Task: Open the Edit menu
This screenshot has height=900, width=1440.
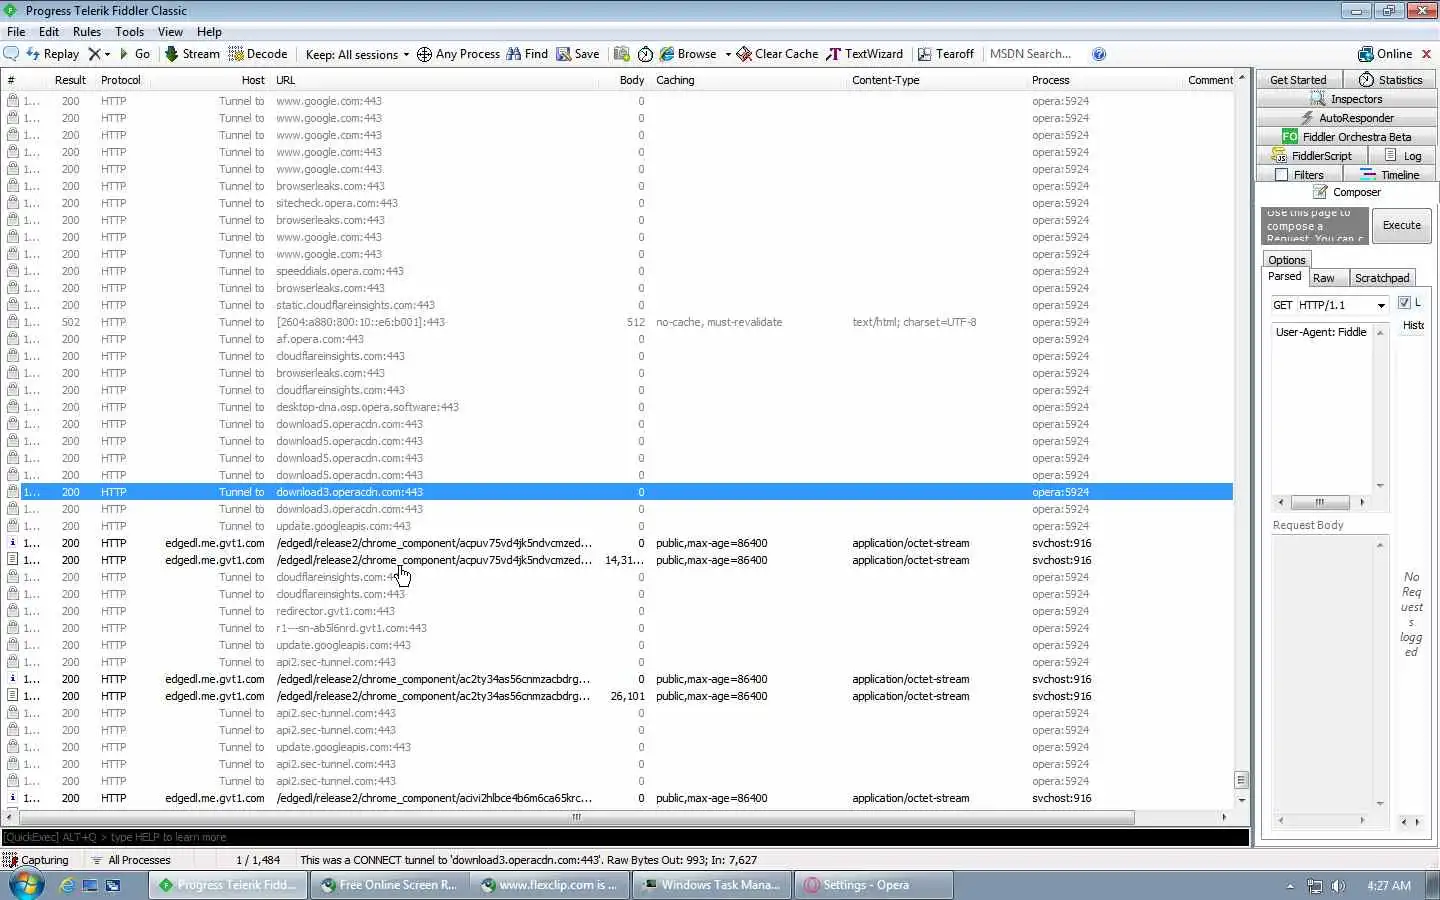Action: [x=49, y=32]
